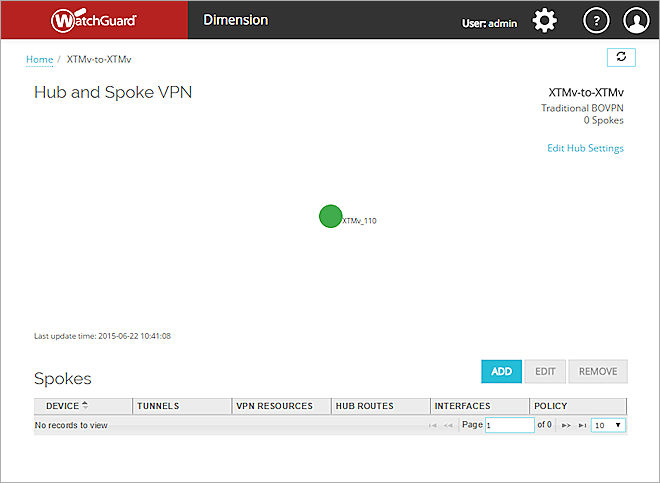Click the VPN RESOURCES column header
The width and height of the screenshot is (660, 483).
click(281, 406)
